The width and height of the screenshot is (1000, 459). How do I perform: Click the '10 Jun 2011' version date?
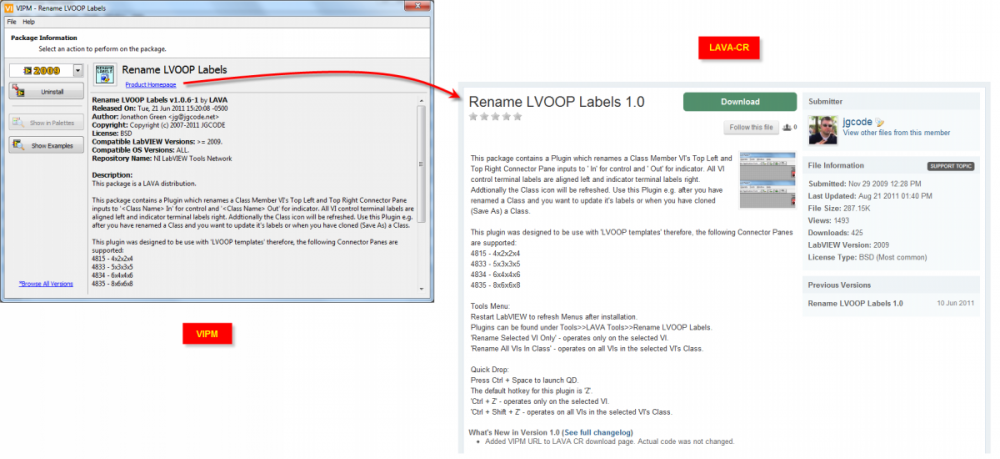pos(956,303)
